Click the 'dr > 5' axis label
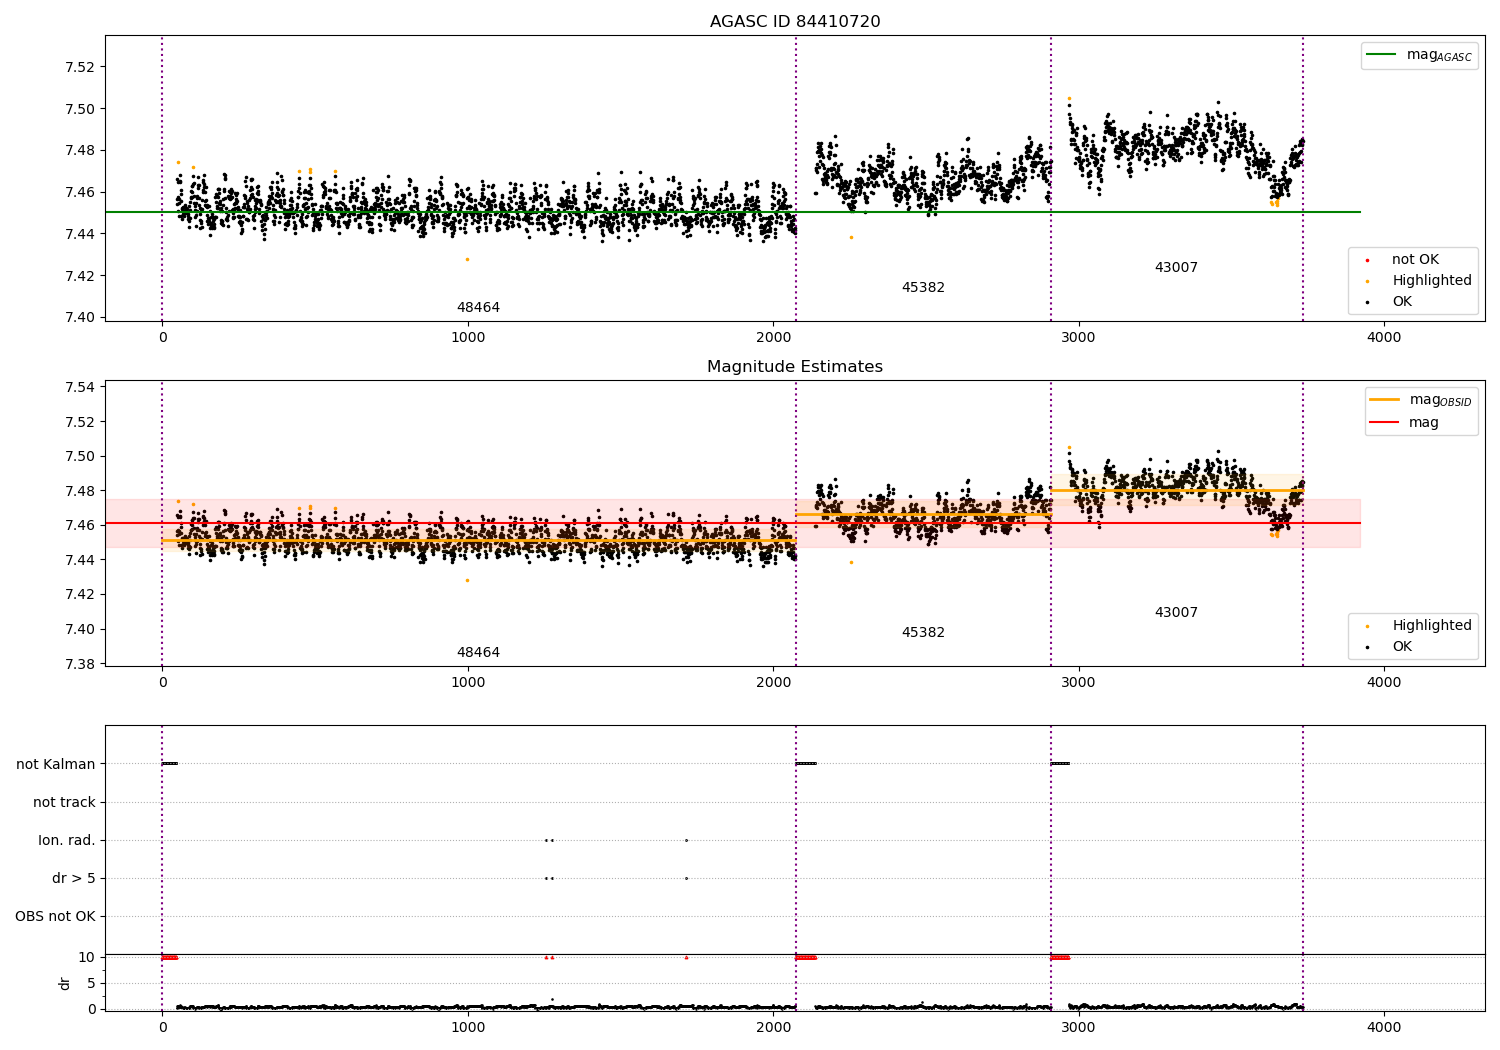This screenshot has height=1050, width=1500. point(74,879)
